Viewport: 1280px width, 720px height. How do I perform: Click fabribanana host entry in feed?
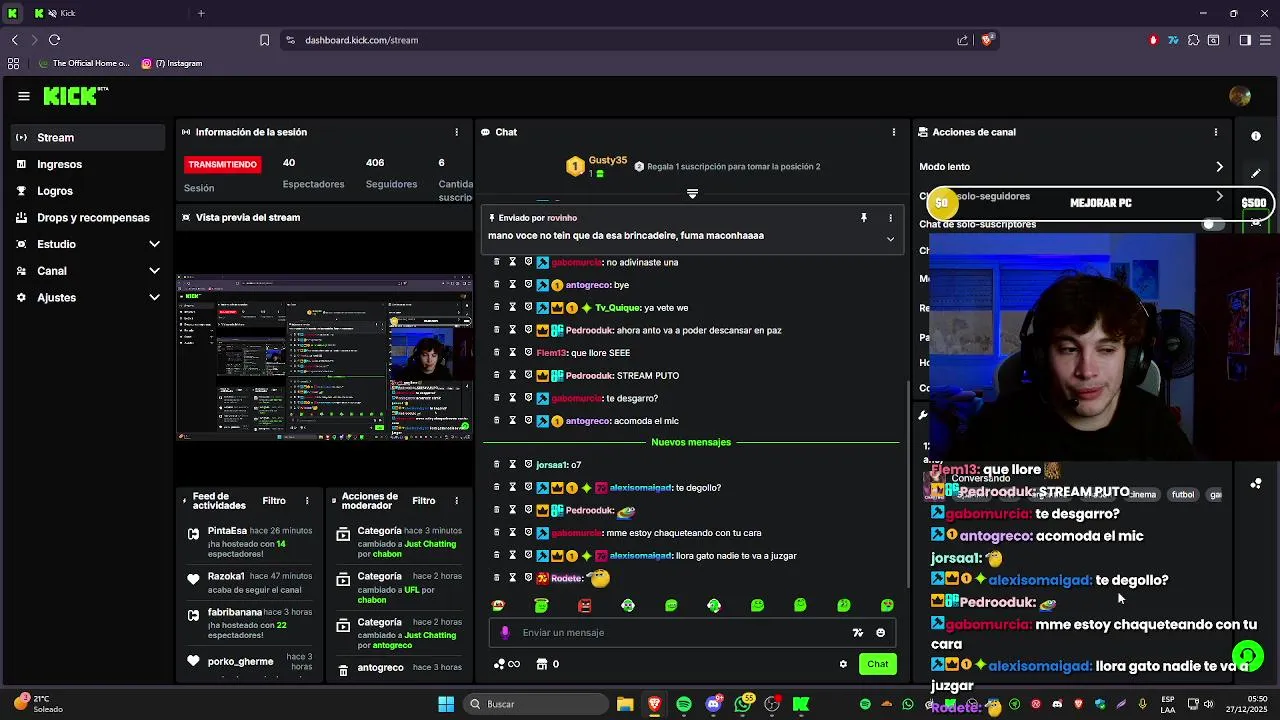pyautogui.click(x=250, y=626)
